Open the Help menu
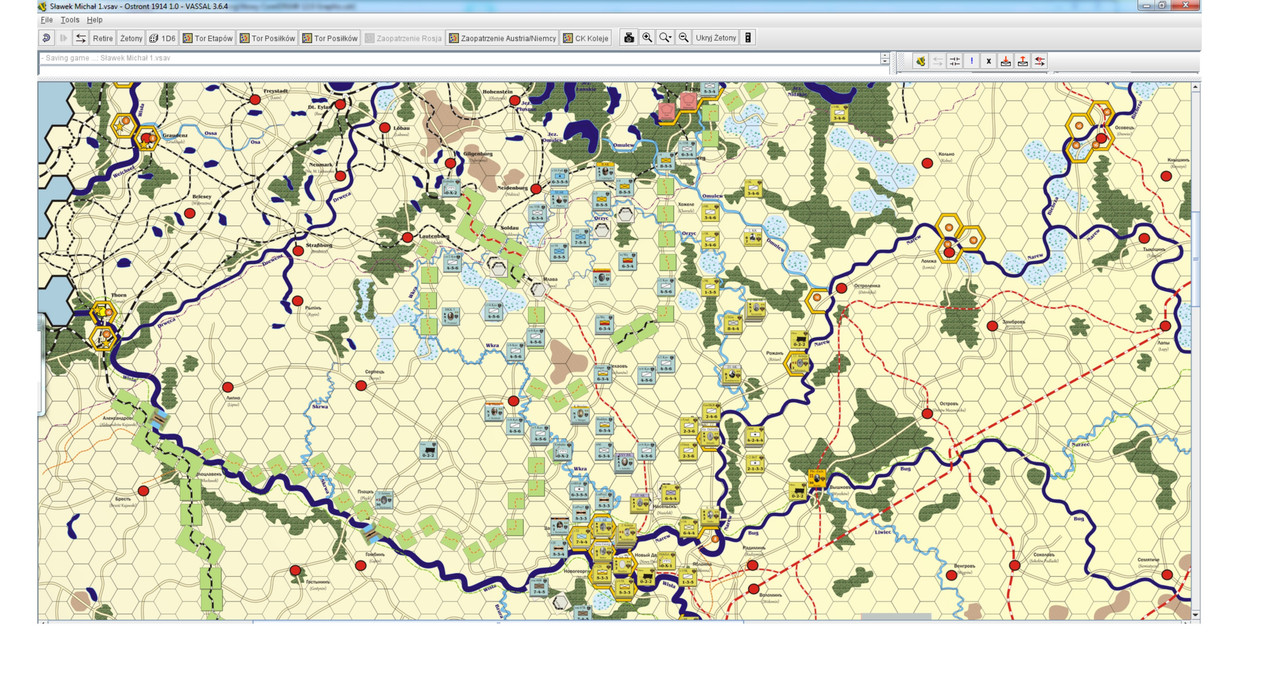Image resolution: width=1280 pixels, height=693 pixels. click(94, 20)
